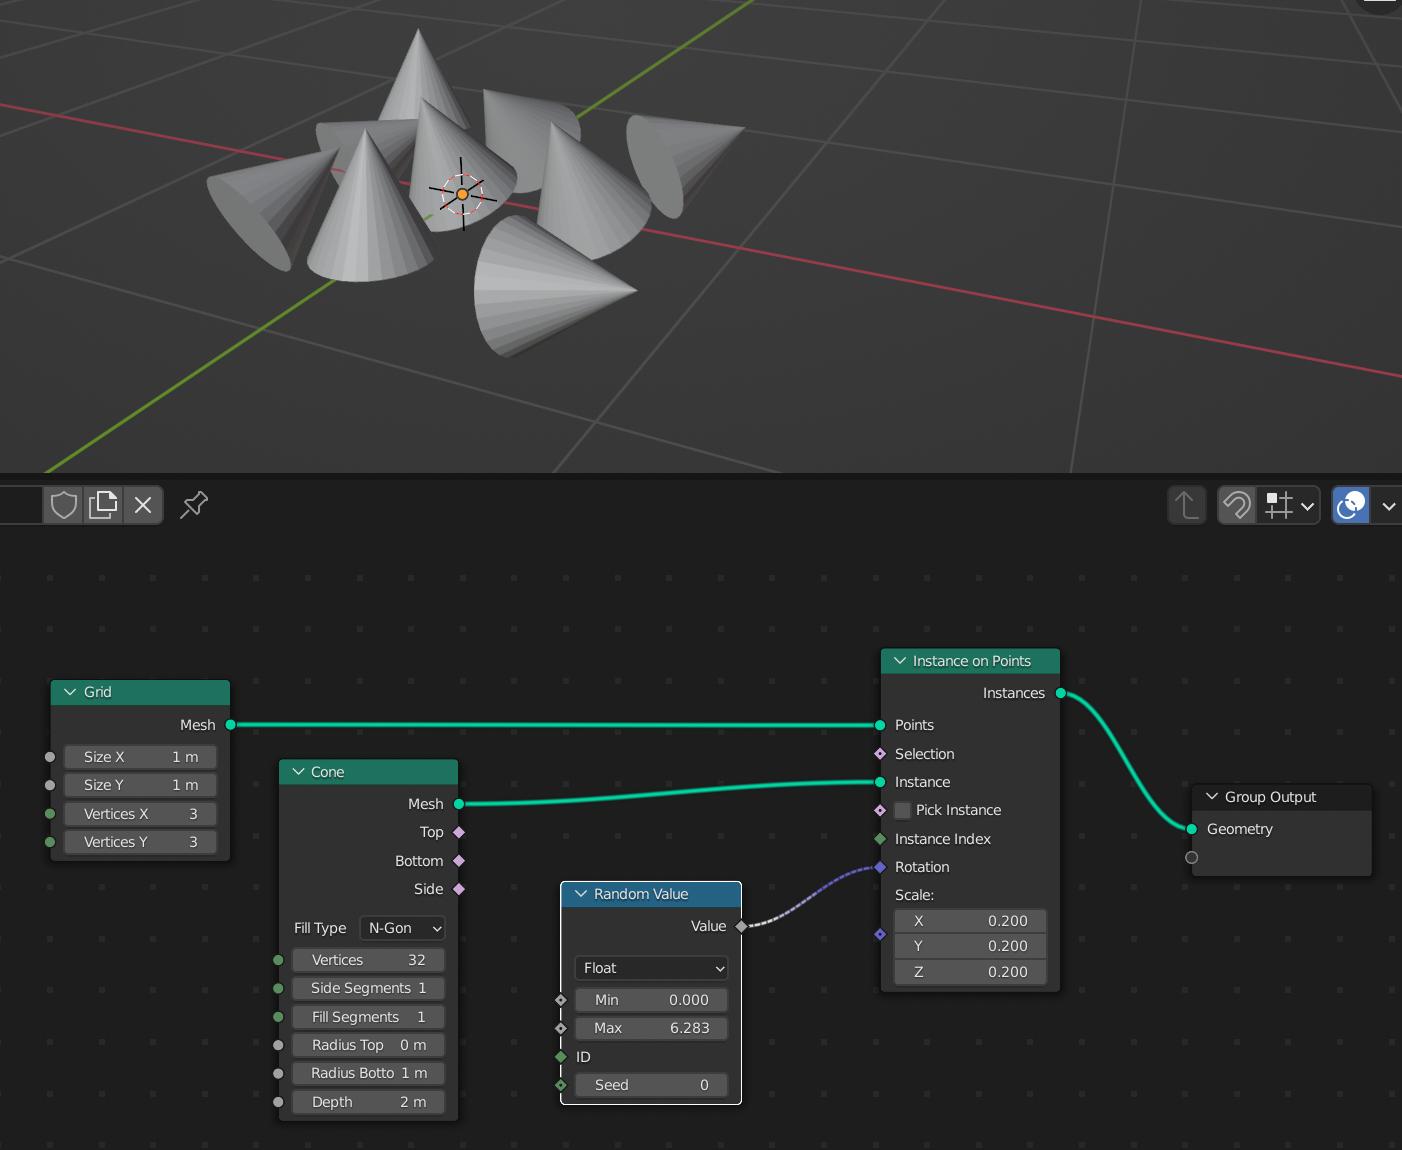Toggle the pin node tree icon

(194, 505)
